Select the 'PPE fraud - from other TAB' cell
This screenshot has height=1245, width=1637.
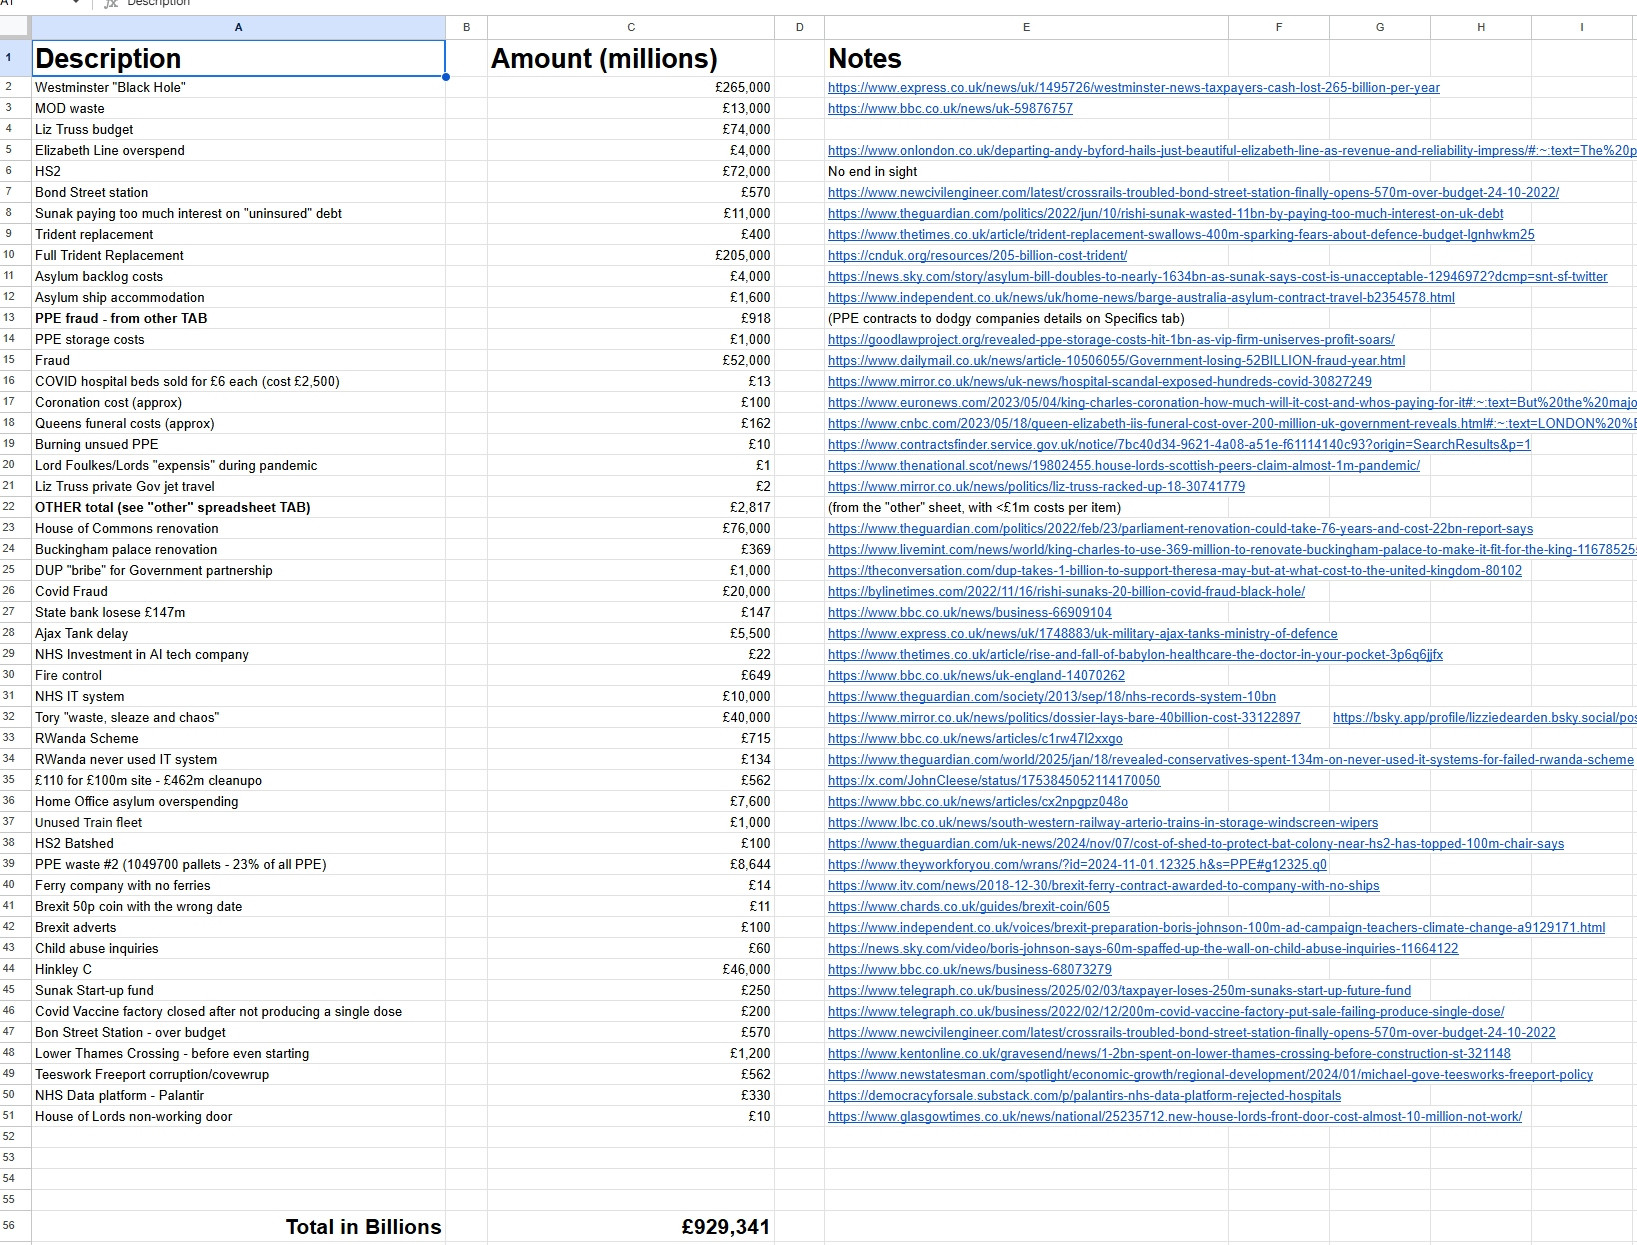(238, 319)
